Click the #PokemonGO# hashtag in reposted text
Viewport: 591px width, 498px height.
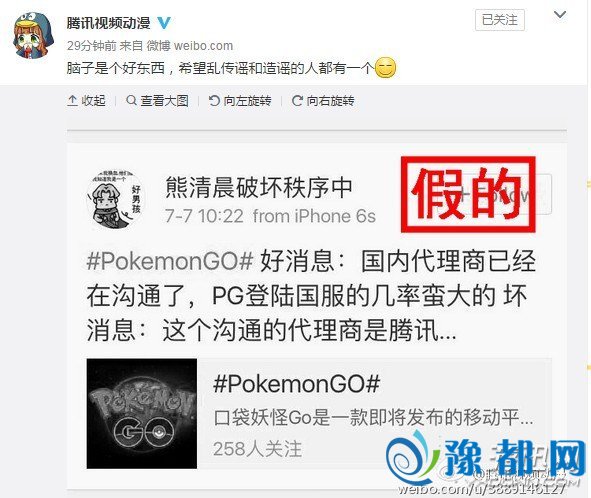[170, 261]
